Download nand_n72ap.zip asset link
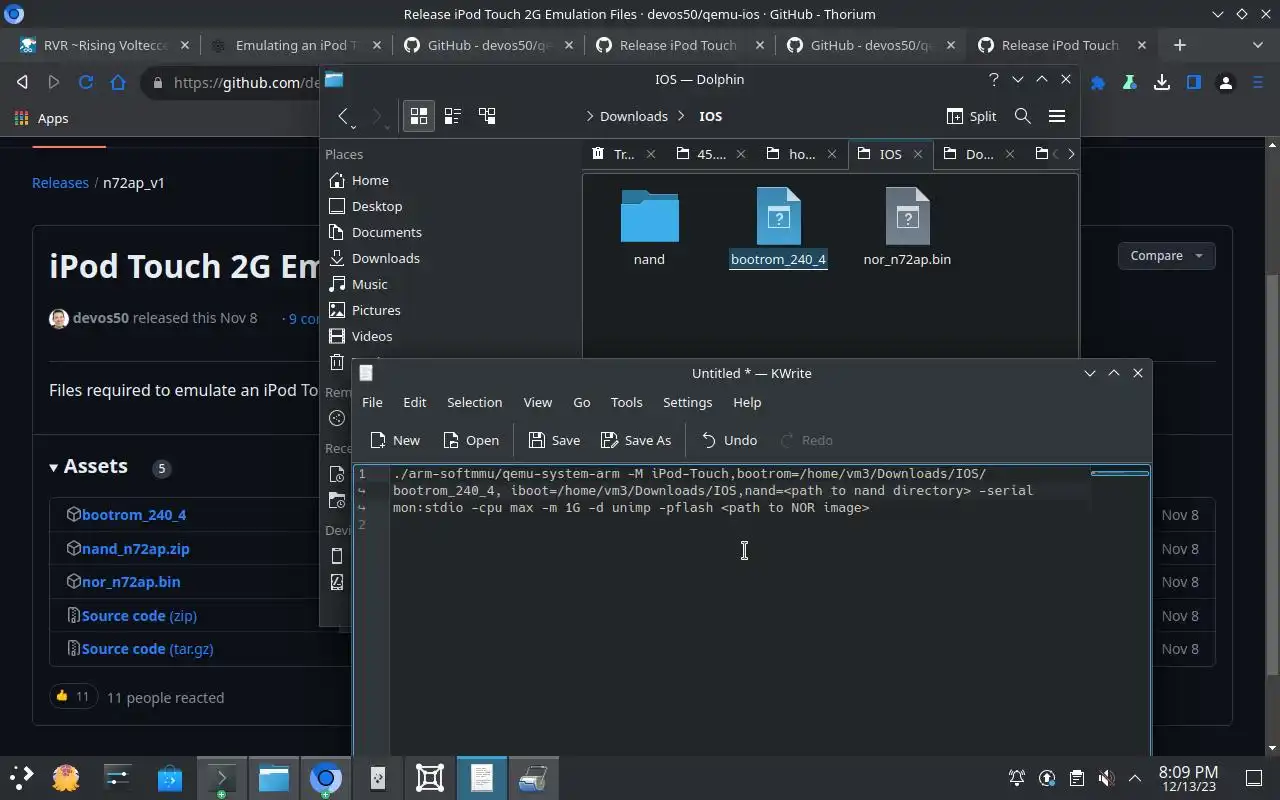 point(135,548)
